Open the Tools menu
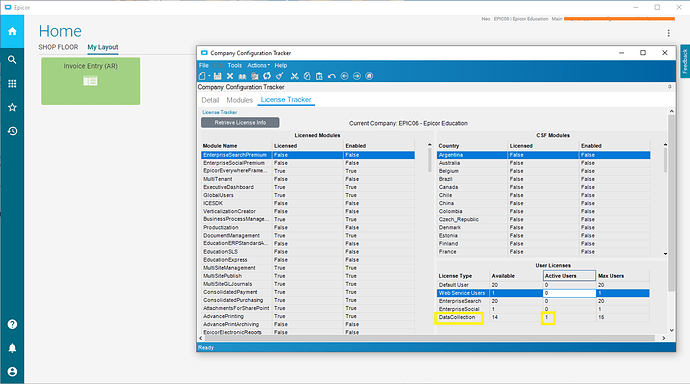The height and width of the screenshot is (384, 690). [x=235, y=65]
